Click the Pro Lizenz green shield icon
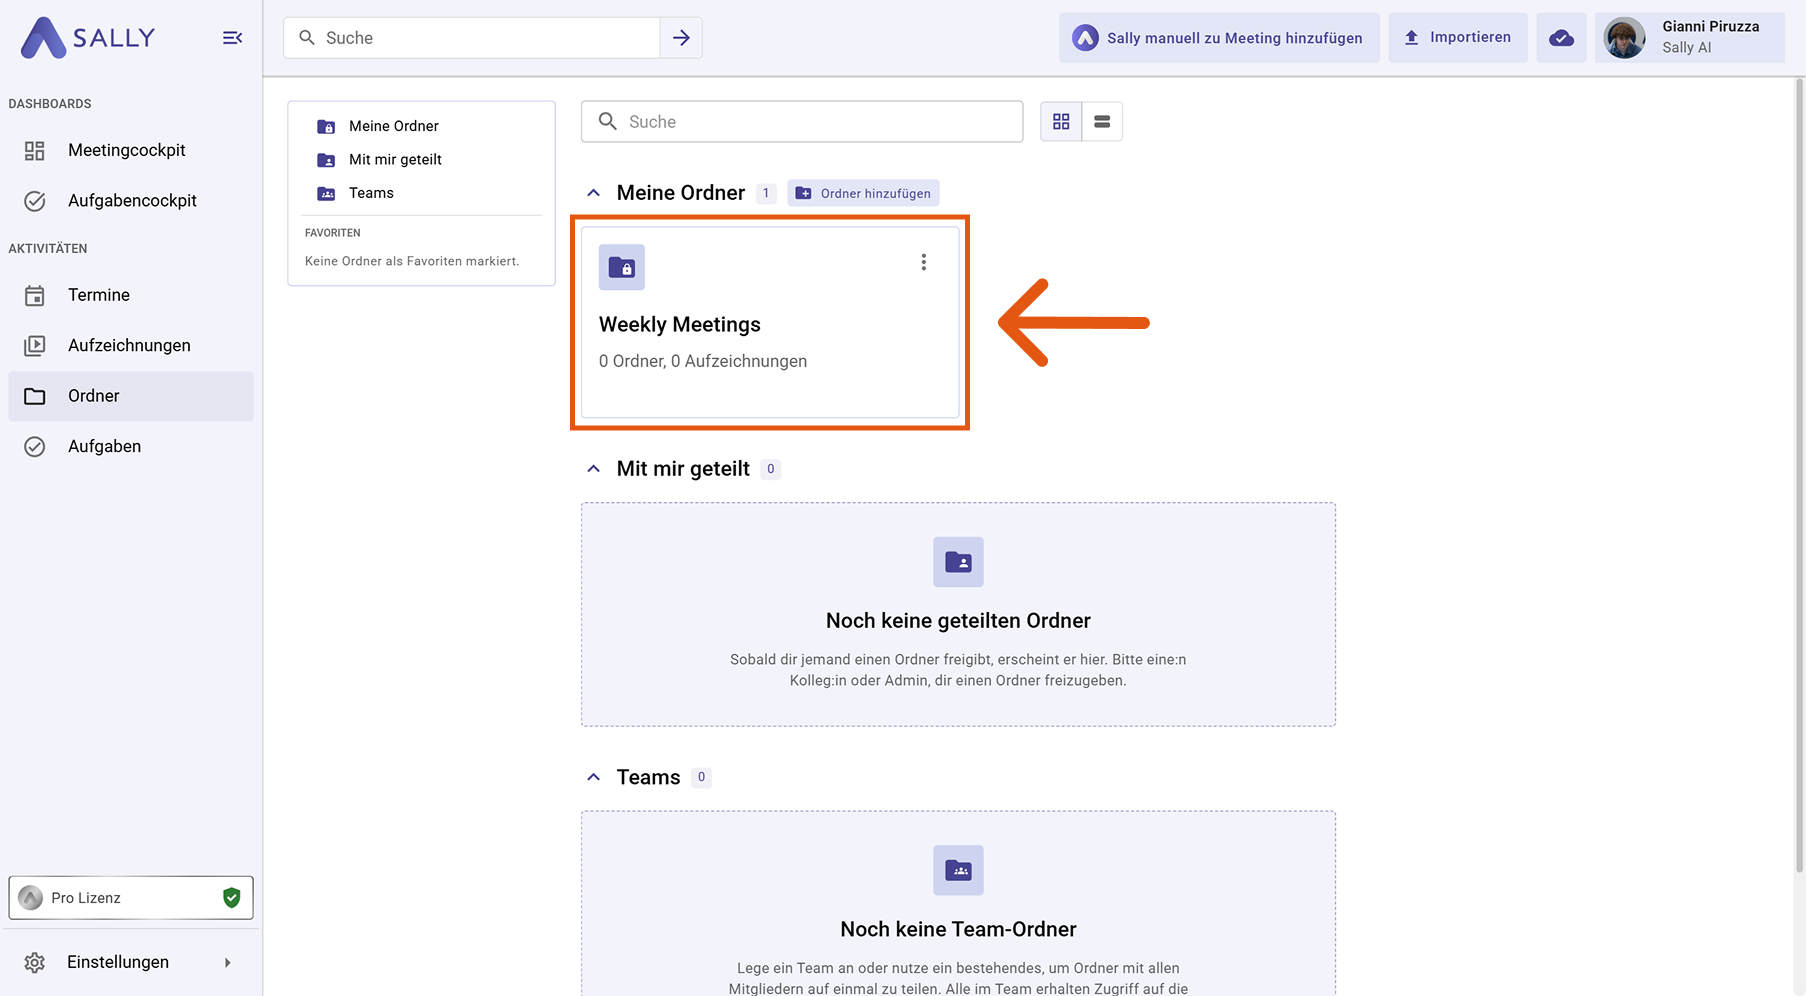 point(232,898)
